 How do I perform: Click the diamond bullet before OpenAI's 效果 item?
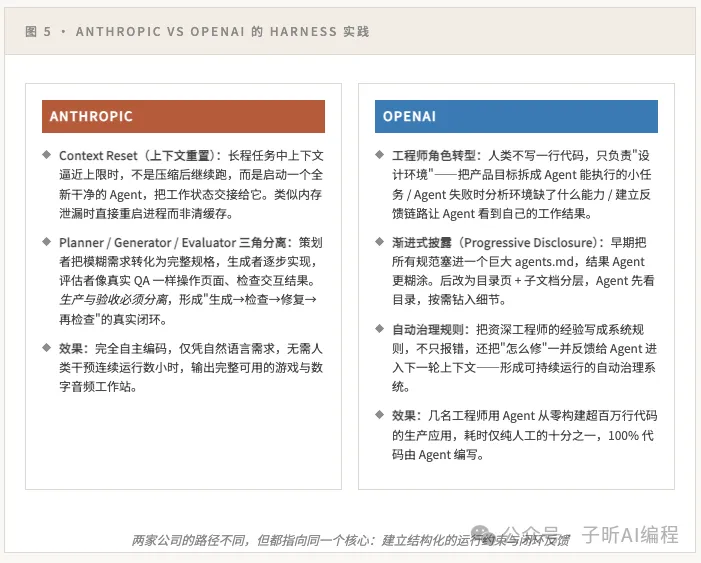[380, 413]
